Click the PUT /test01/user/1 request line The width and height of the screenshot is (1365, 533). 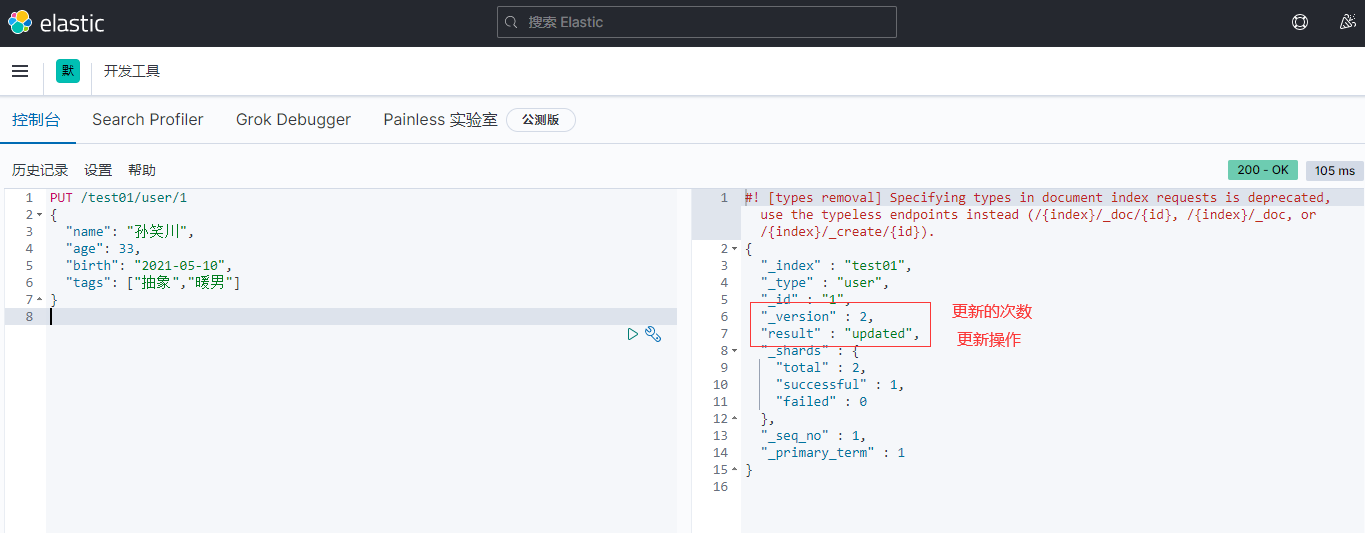(118, 198)
